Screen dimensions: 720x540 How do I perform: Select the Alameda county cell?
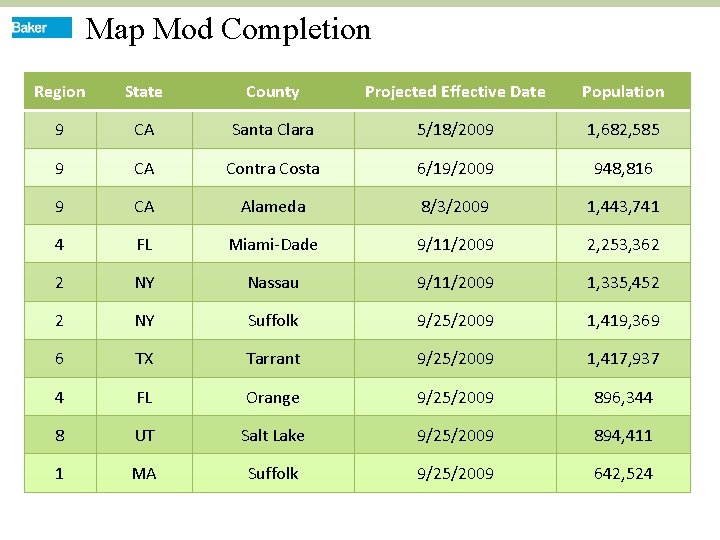point(273,207)
